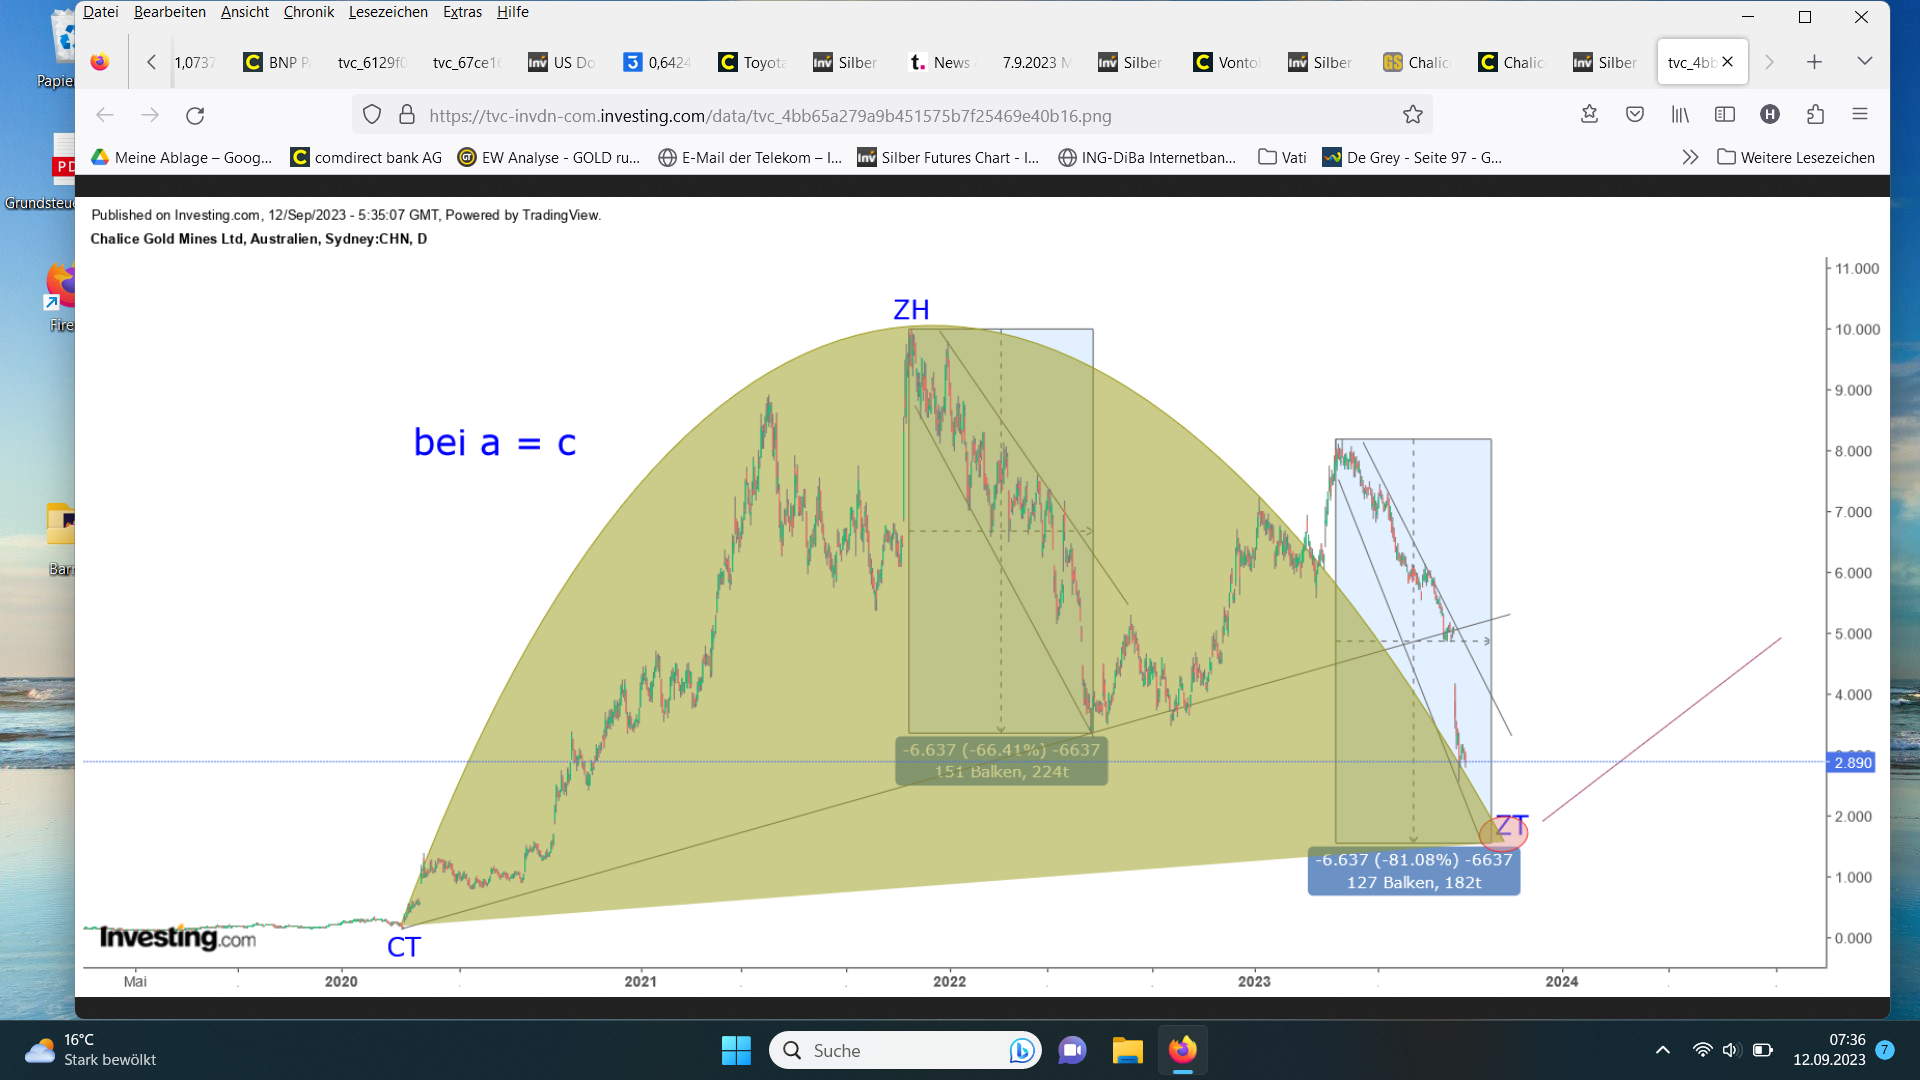The width and height of the screenshot is (1920, 1080).
Task: Toggle the sidebar view icon
Action: tap(1725, 114)
